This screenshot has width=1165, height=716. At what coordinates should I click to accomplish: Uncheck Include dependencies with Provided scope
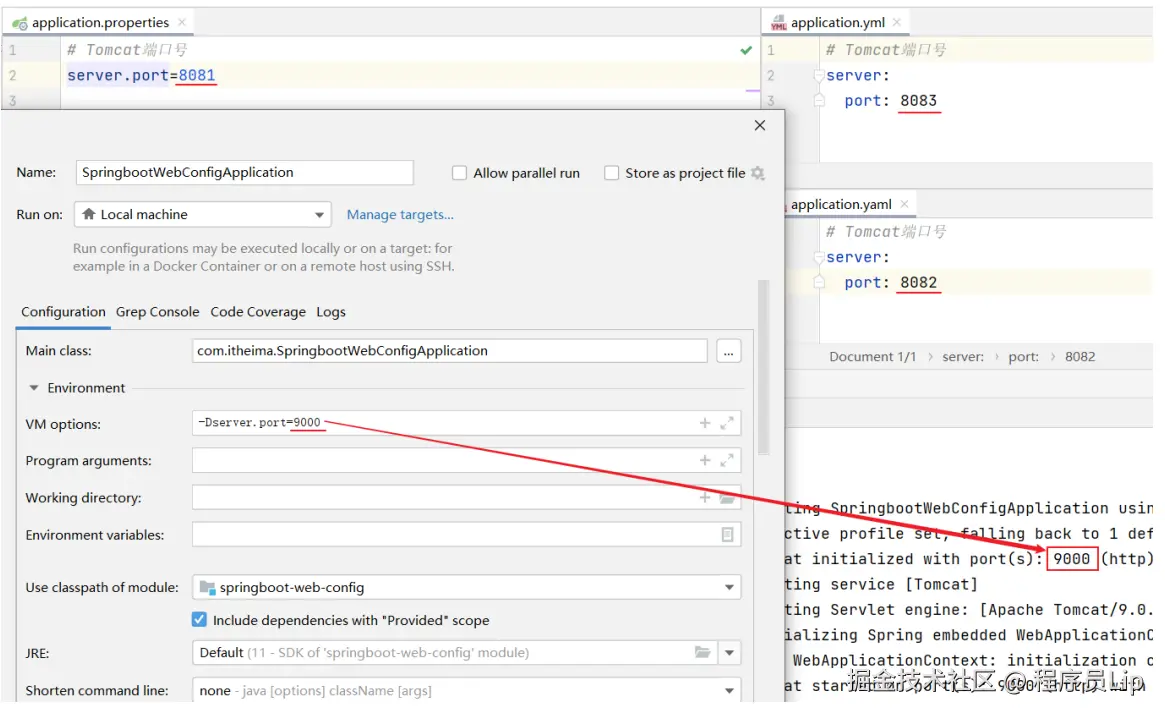tap(199, 619)
